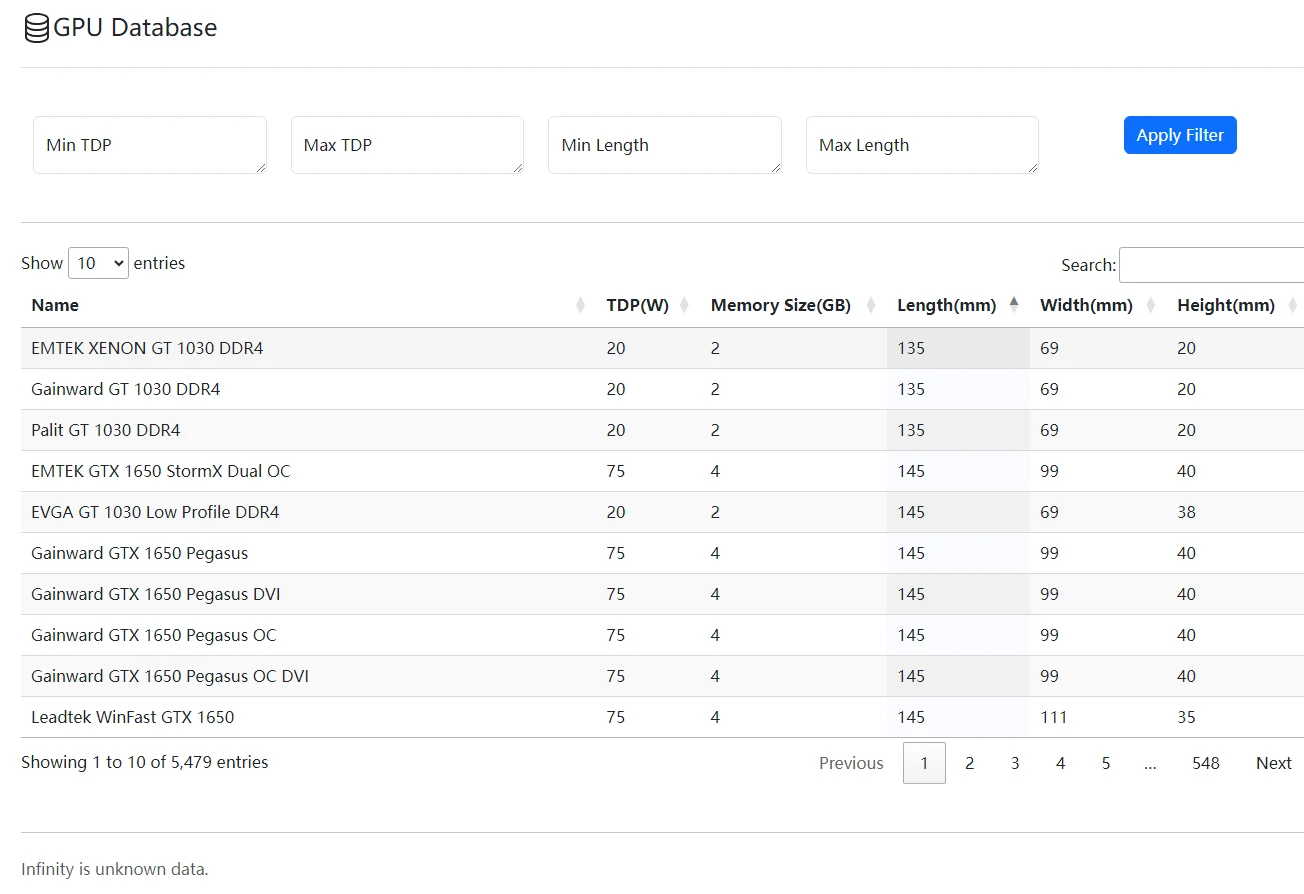Click height value 35 in Leadtek row

click(1187, 717)
